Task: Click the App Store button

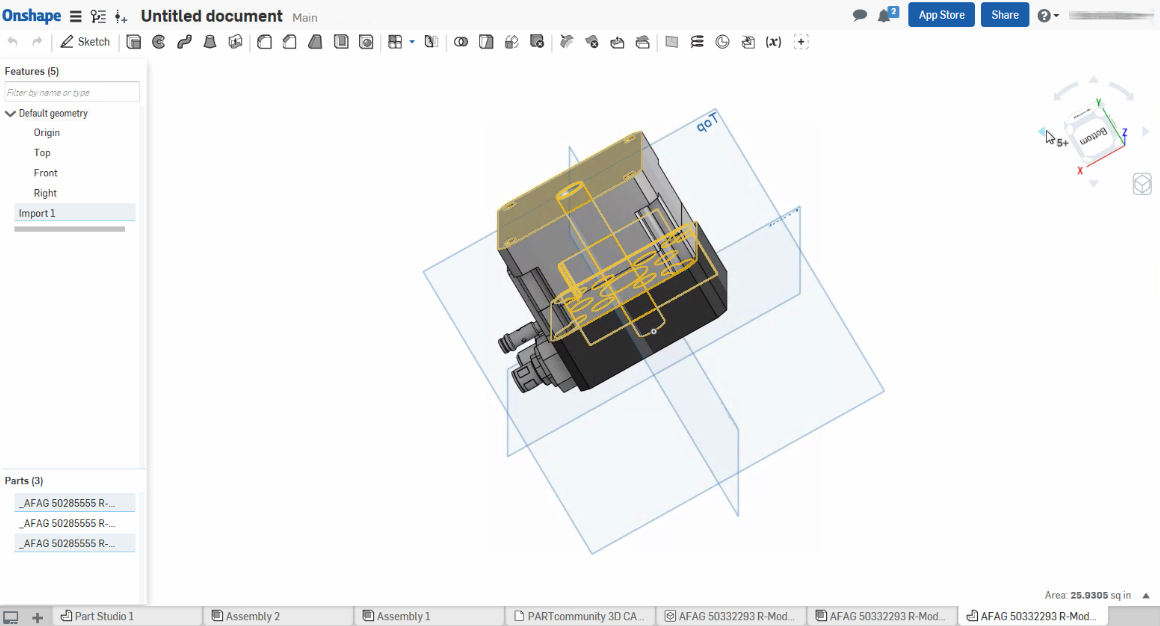Action: click(941, 15)
